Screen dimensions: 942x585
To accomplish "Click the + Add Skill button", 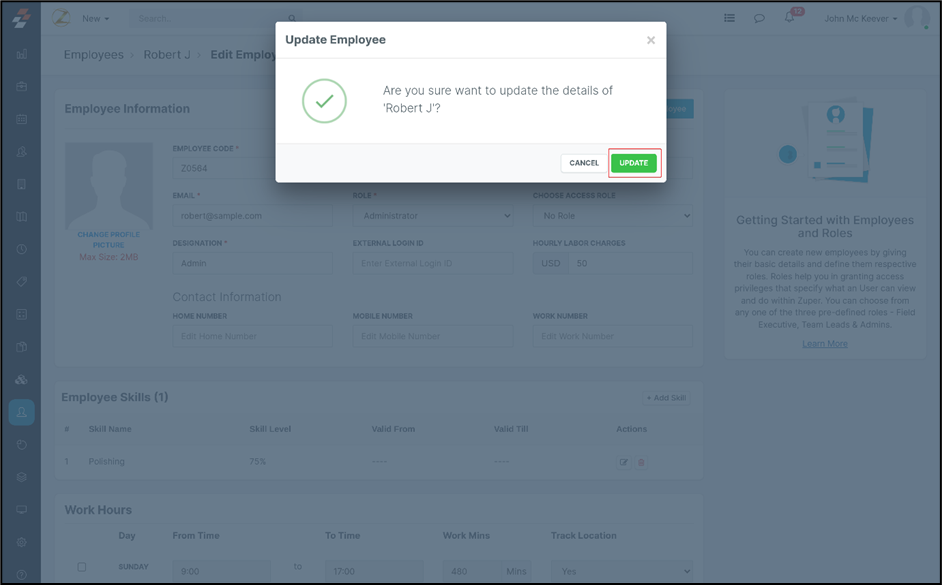I will coord(666,398).
